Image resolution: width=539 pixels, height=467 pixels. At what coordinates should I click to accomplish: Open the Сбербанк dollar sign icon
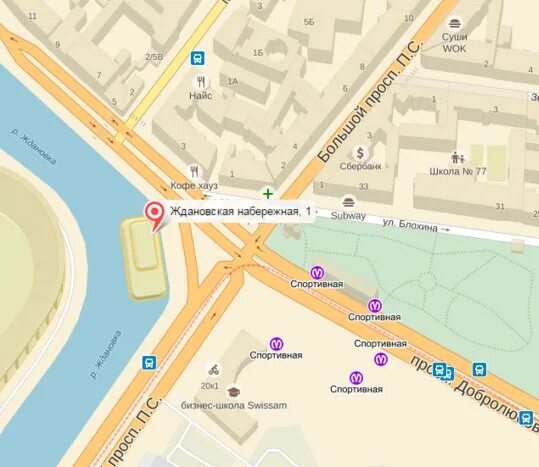point(360,153)
